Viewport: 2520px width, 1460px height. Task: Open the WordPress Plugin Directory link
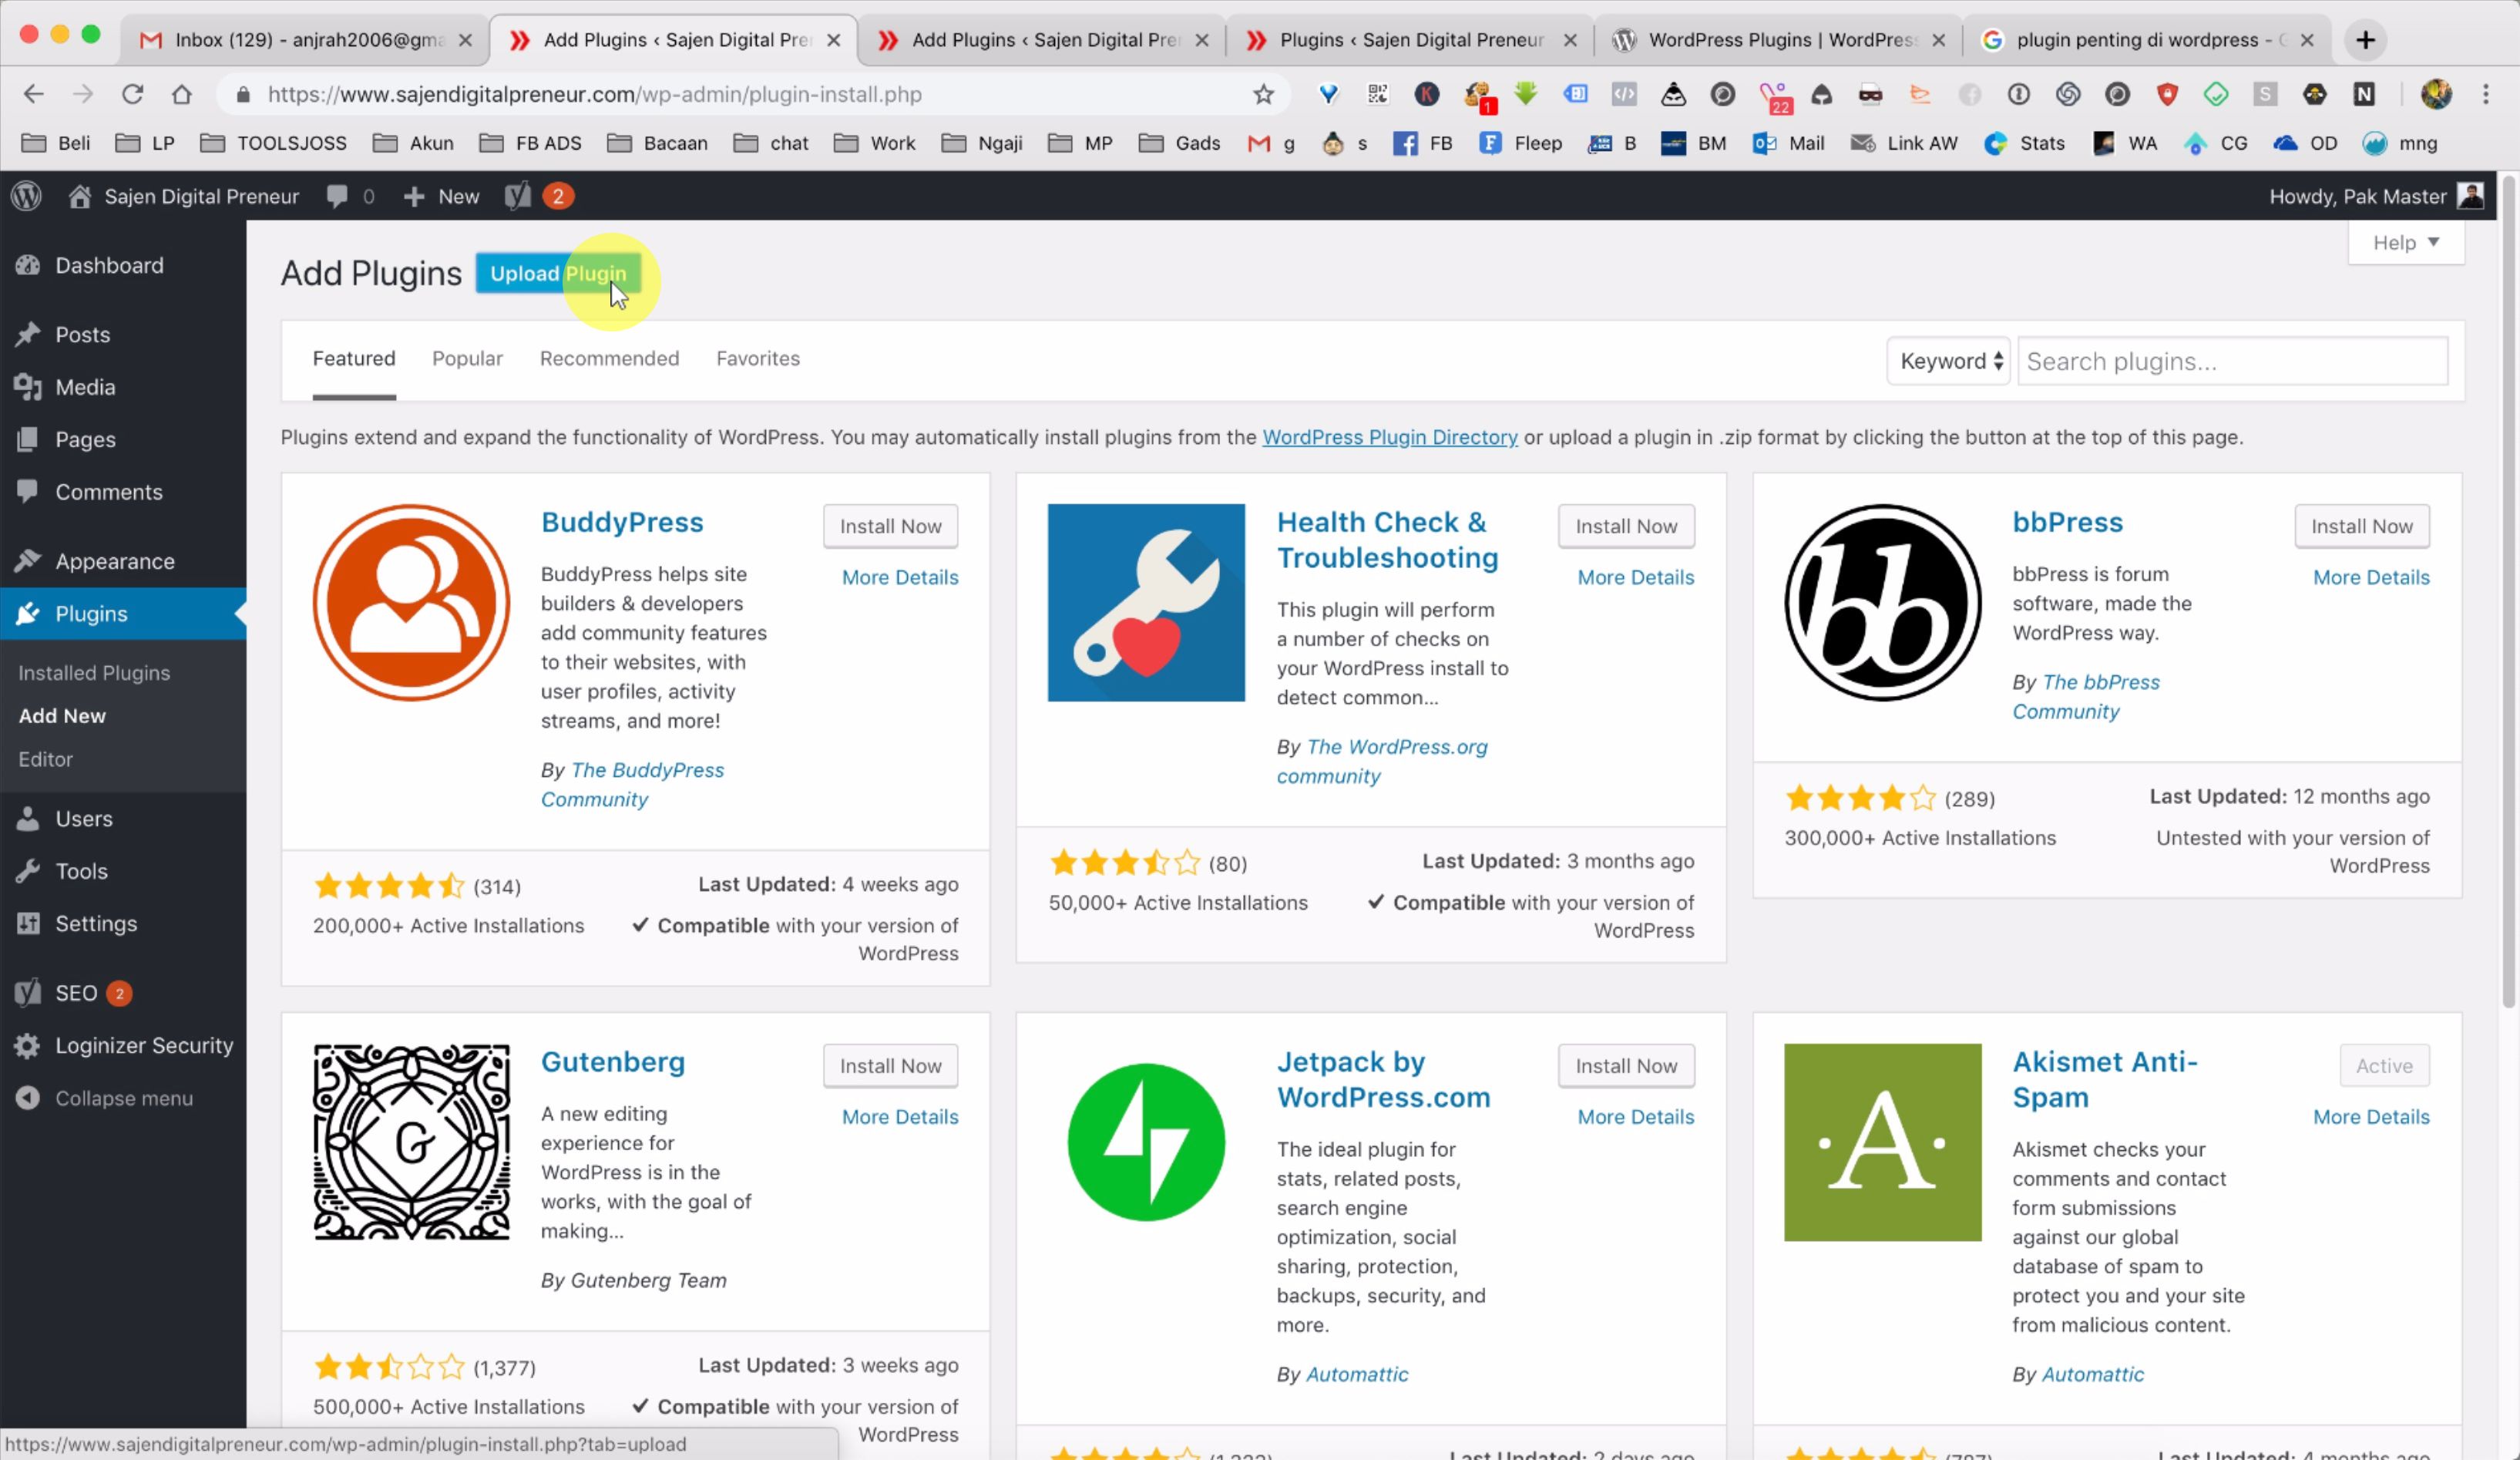click(1389, 437)
